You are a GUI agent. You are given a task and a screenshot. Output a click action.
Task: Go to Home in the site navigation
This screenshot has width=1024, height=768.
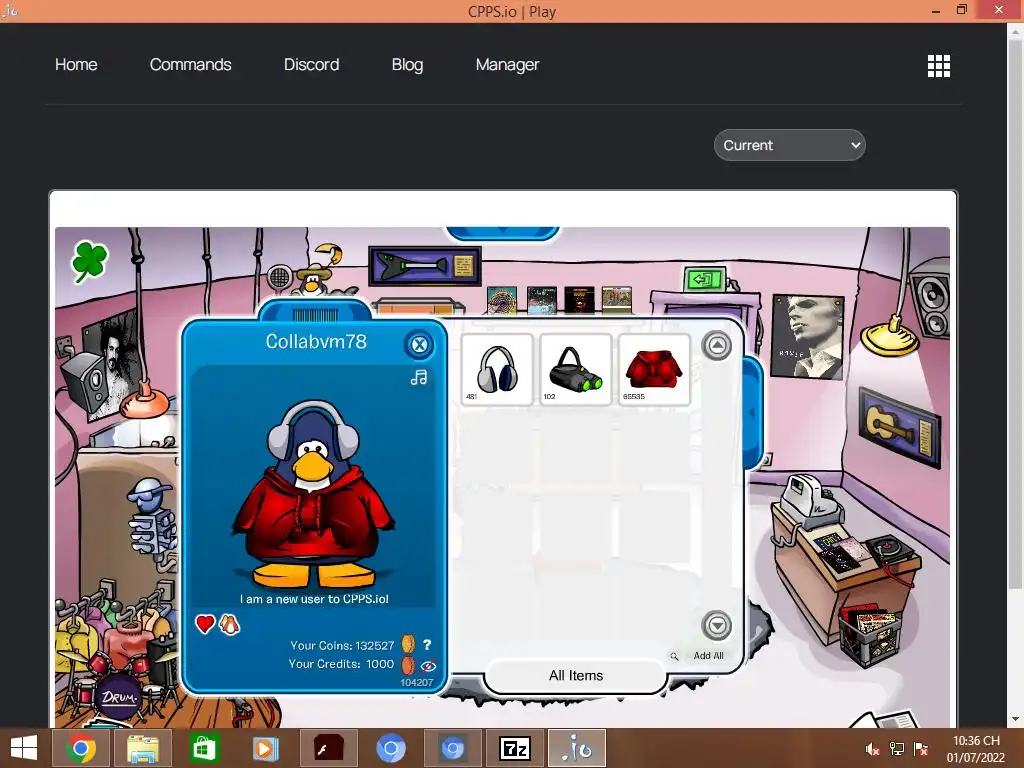tap(76, 65)
